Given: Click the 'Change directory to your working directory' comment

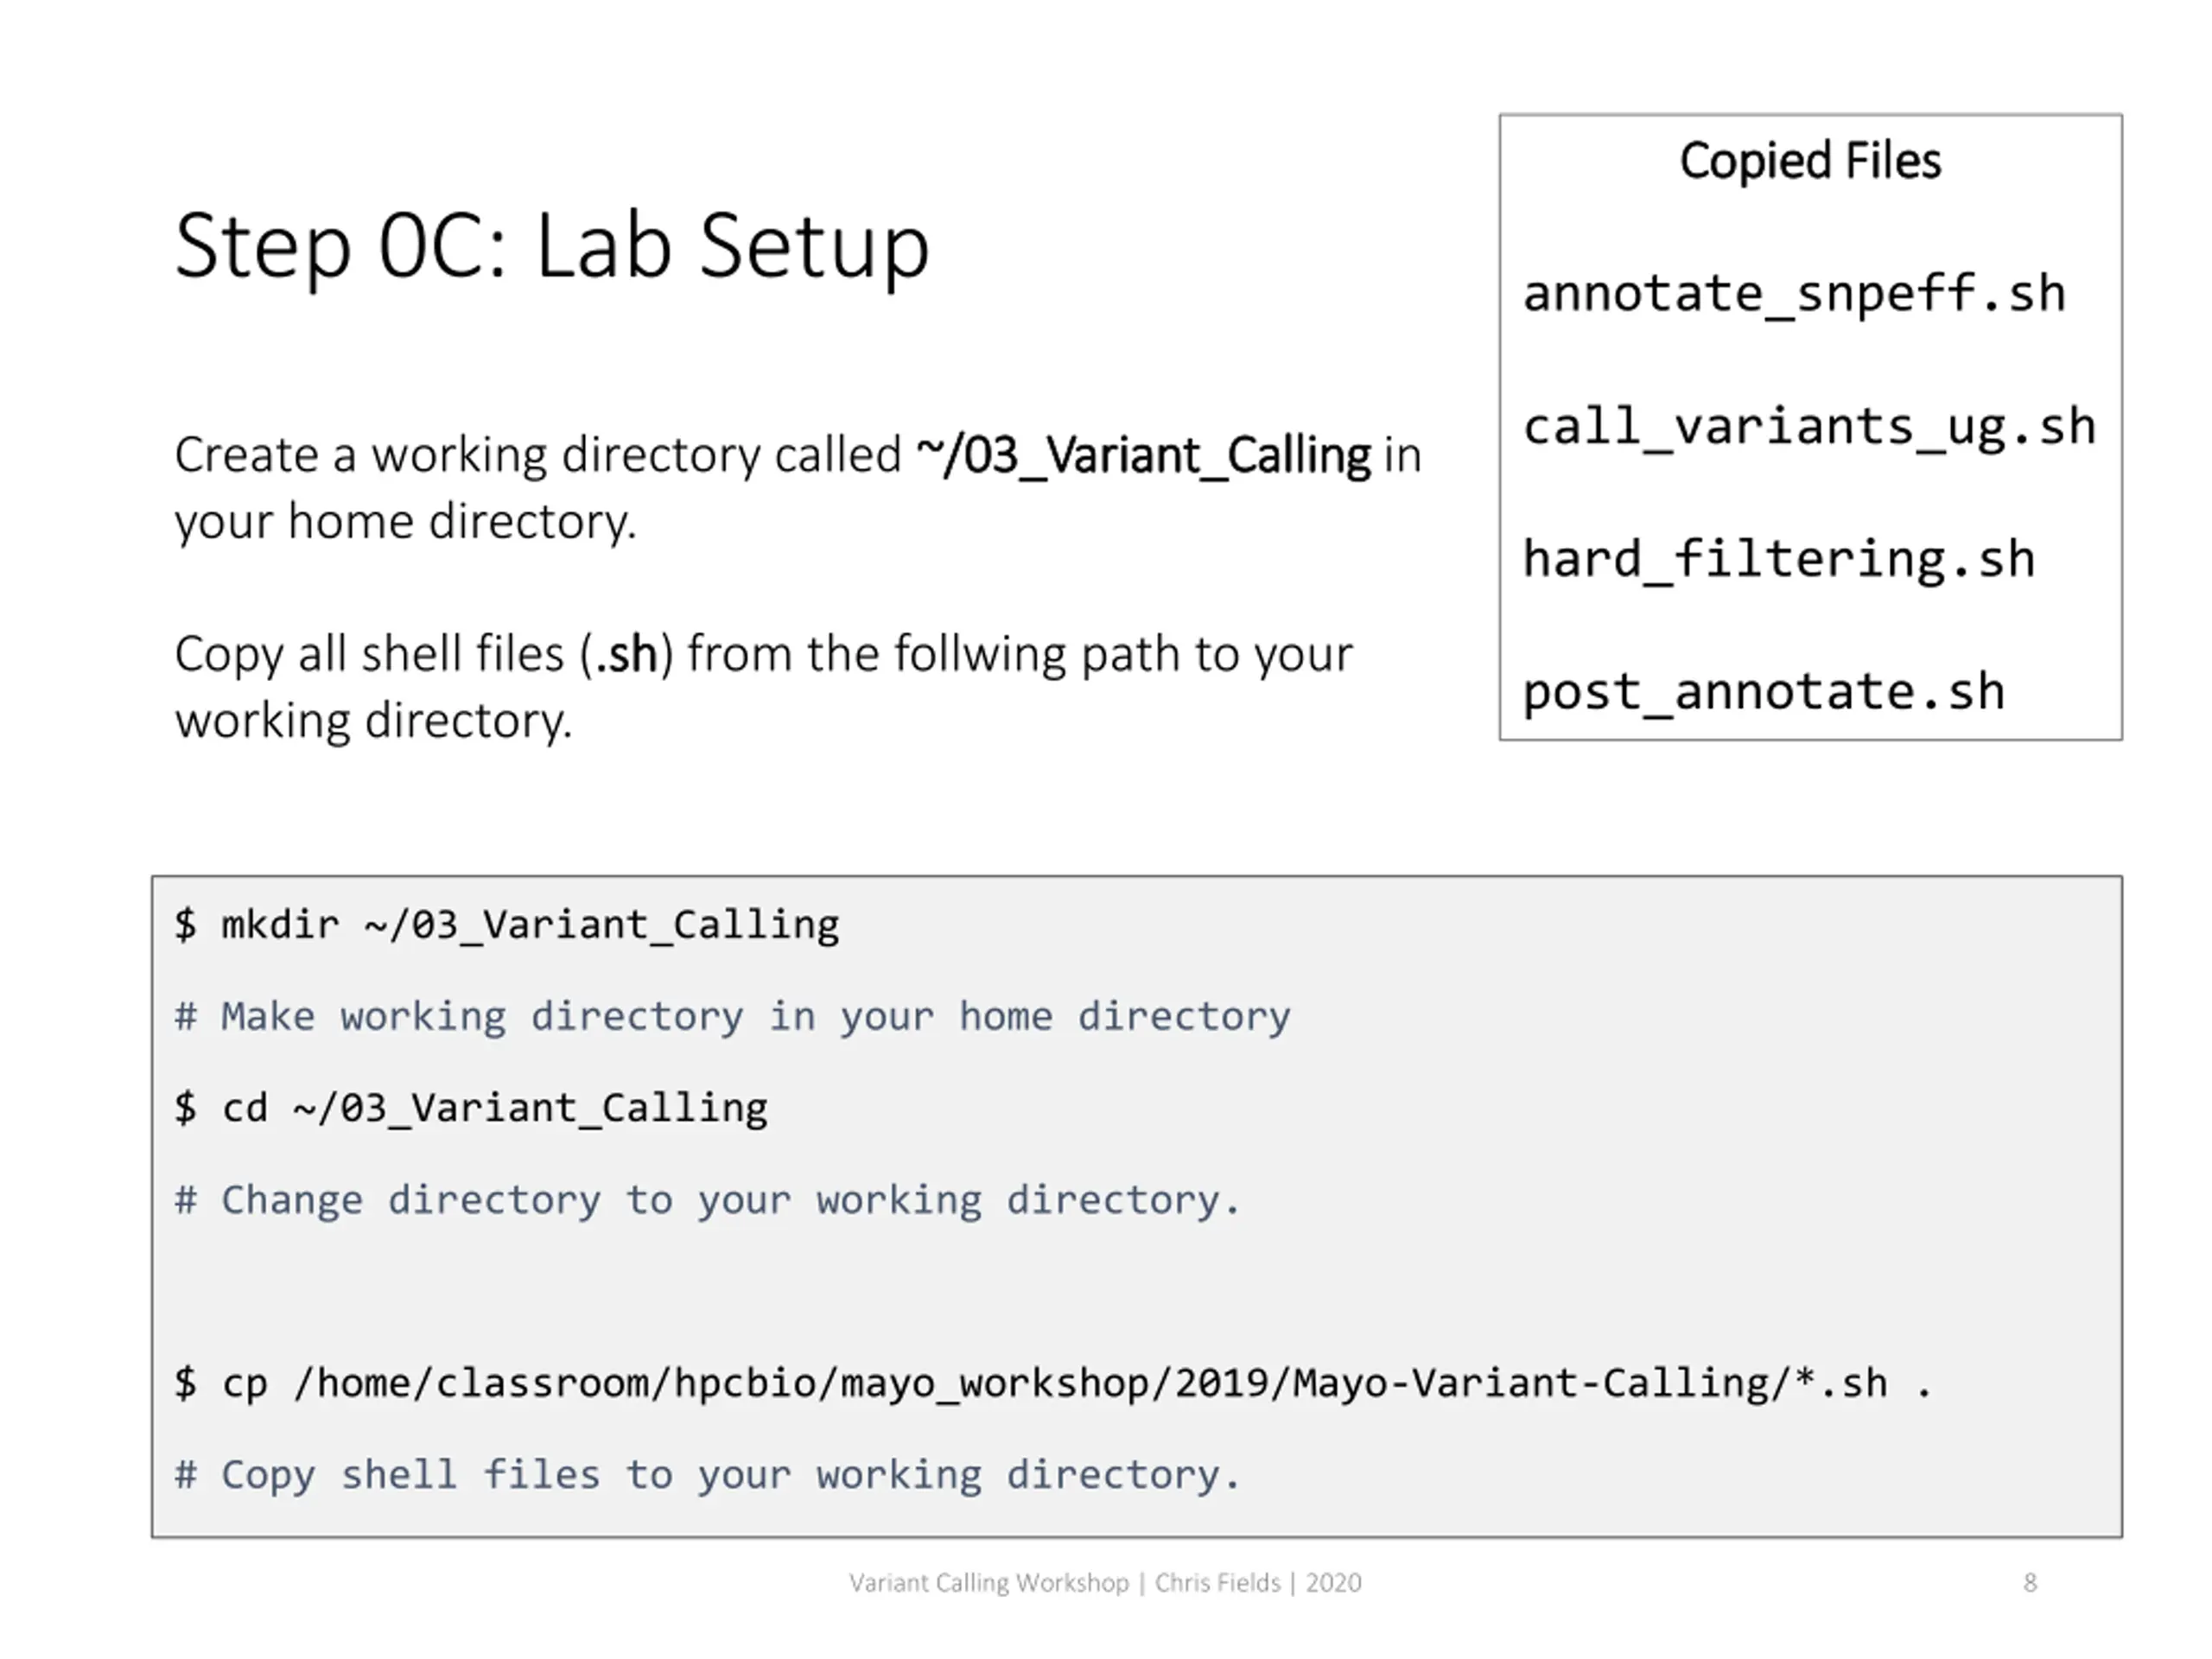Looking at the screenshot, I should tap(708, 1200).
